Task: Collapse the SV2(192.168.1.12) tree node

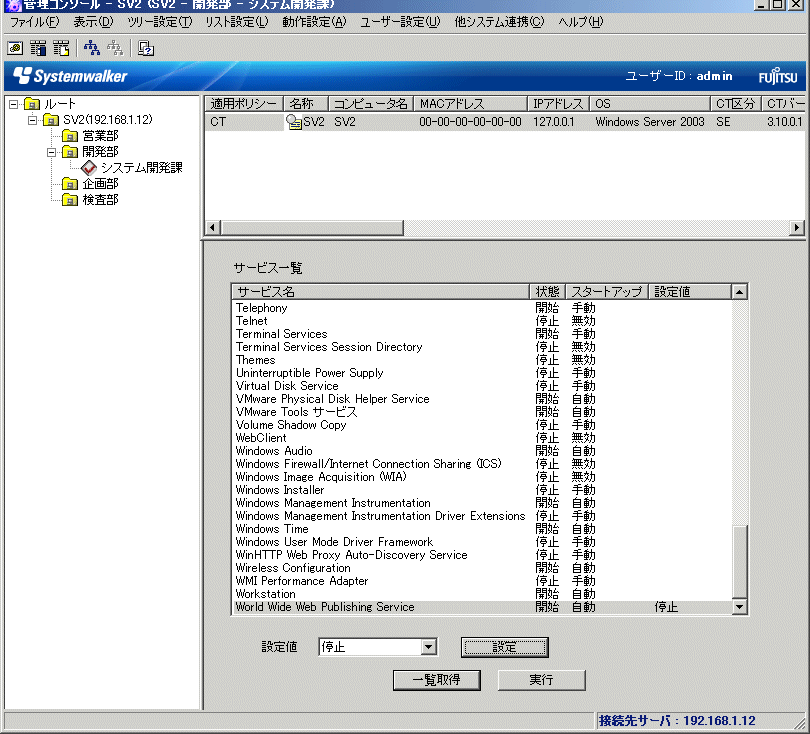Action: [x=32, y=120]
